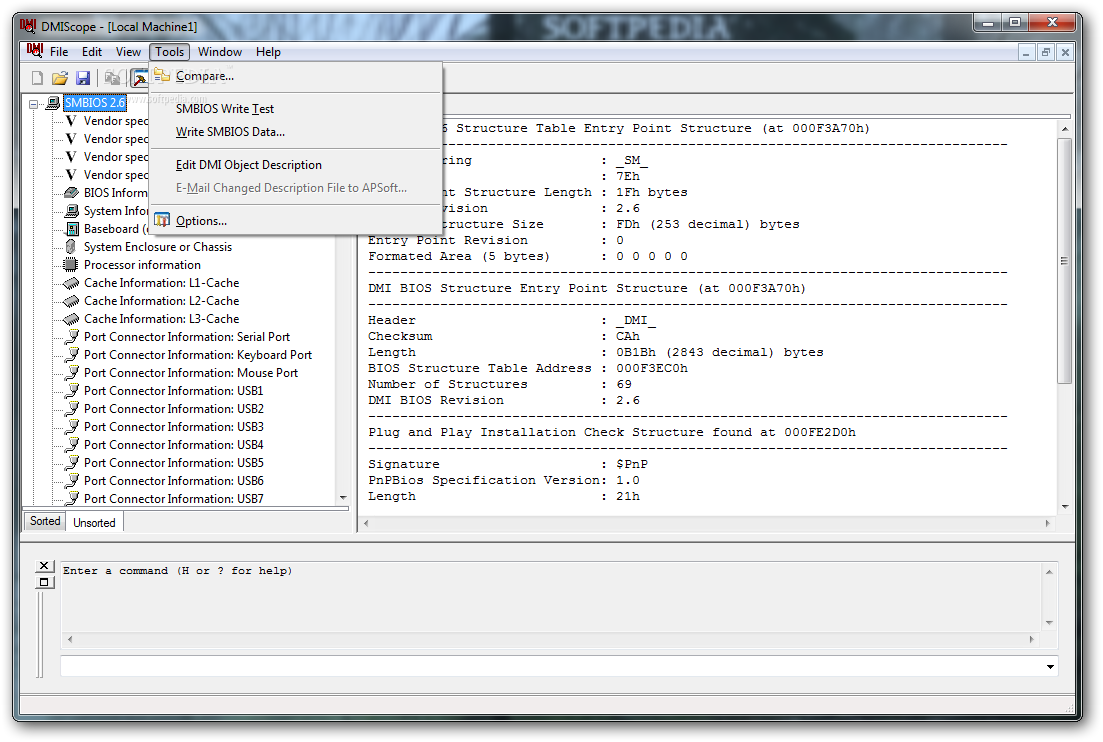Select Cache Information: L3-Cache
This screenshot has width=1103, height=742.
click(x=161, y=319)
